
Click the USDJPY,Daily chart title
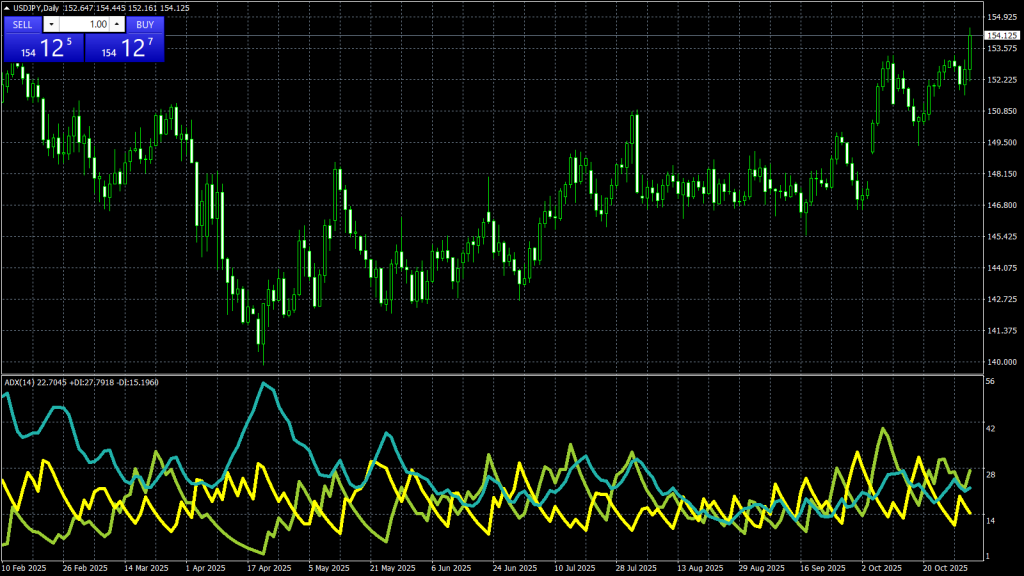(x=36, y=9)
